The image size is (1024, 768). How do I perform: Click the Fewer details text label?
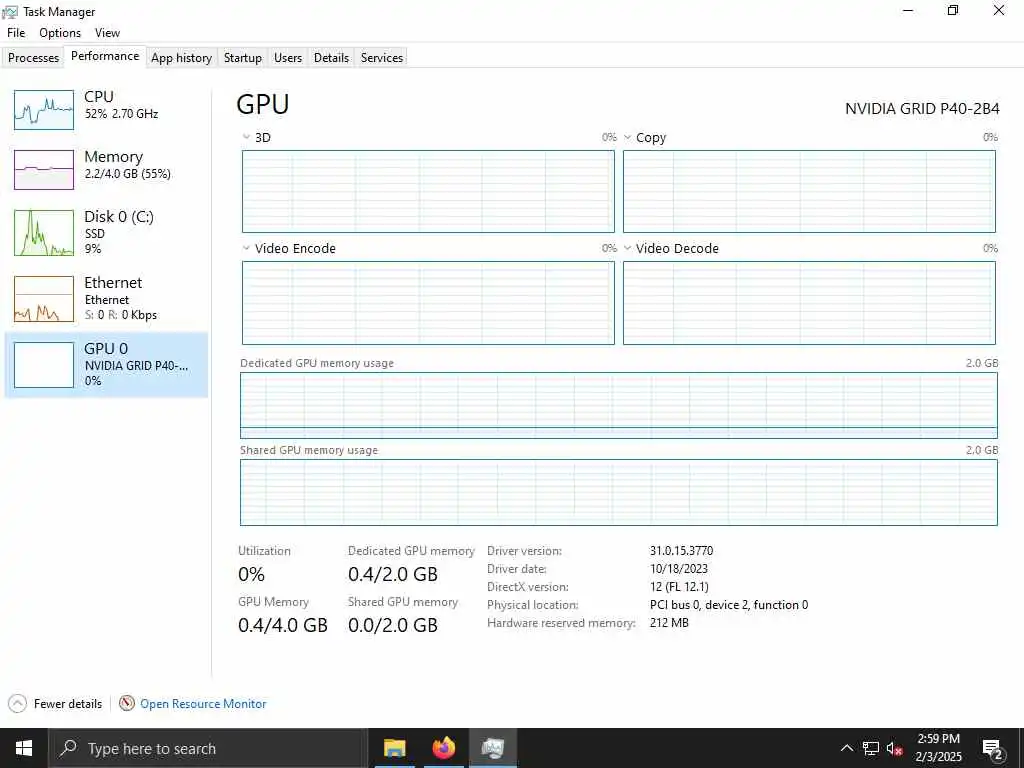(x=68, y=704)
